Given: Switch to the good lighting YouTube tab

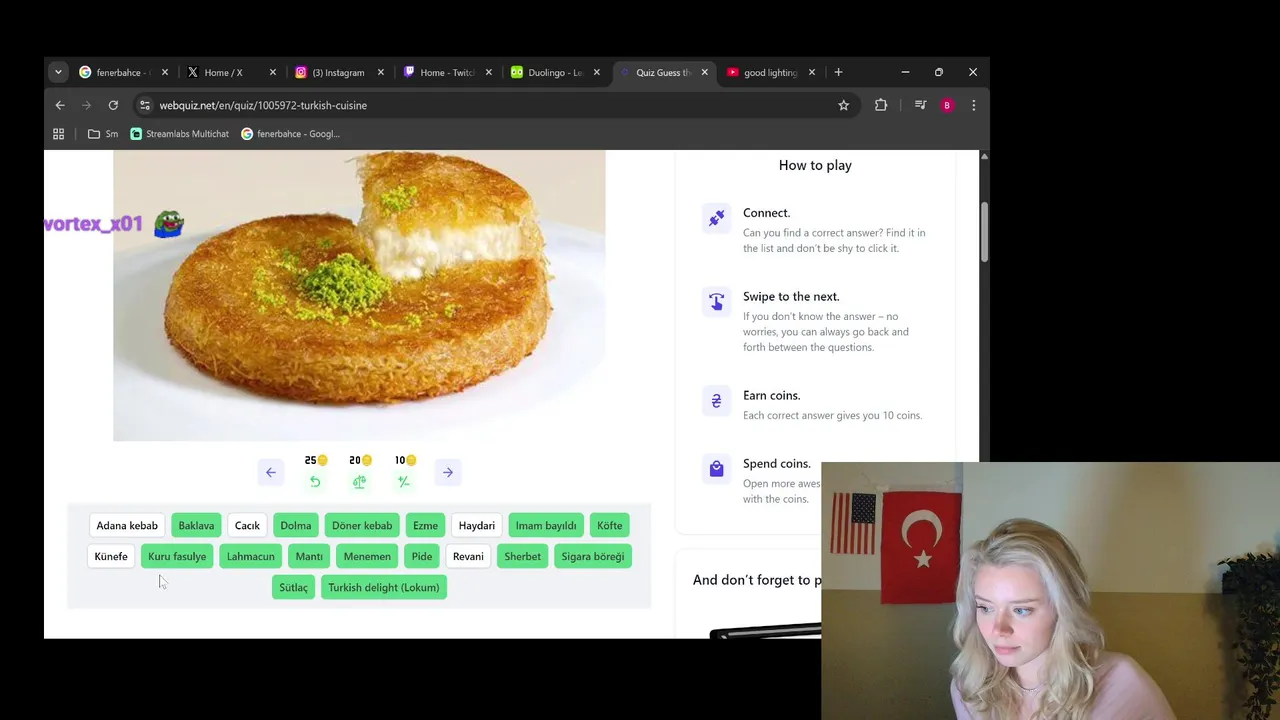Looking at the screenshot, I should 771,72.
